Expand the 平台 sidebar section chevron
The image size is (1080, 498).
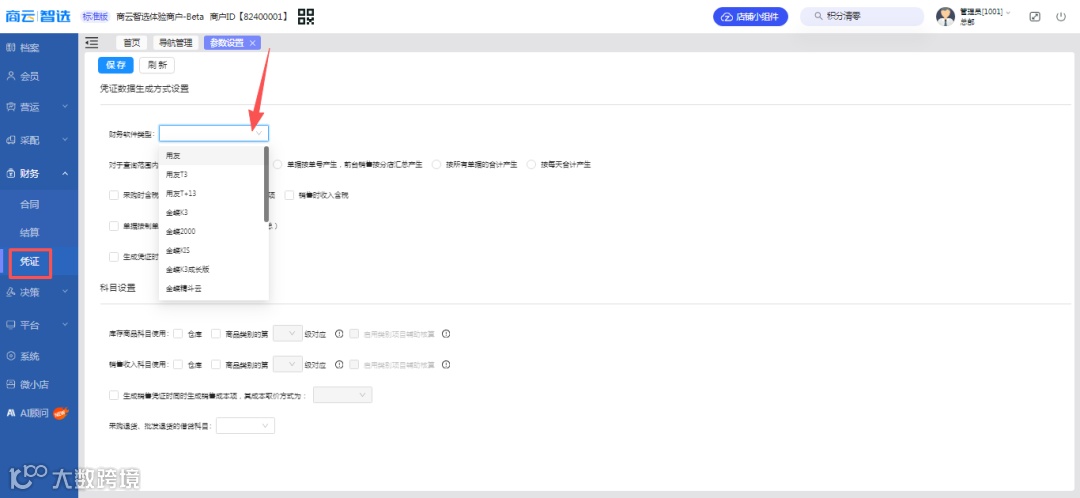(65, 324)
